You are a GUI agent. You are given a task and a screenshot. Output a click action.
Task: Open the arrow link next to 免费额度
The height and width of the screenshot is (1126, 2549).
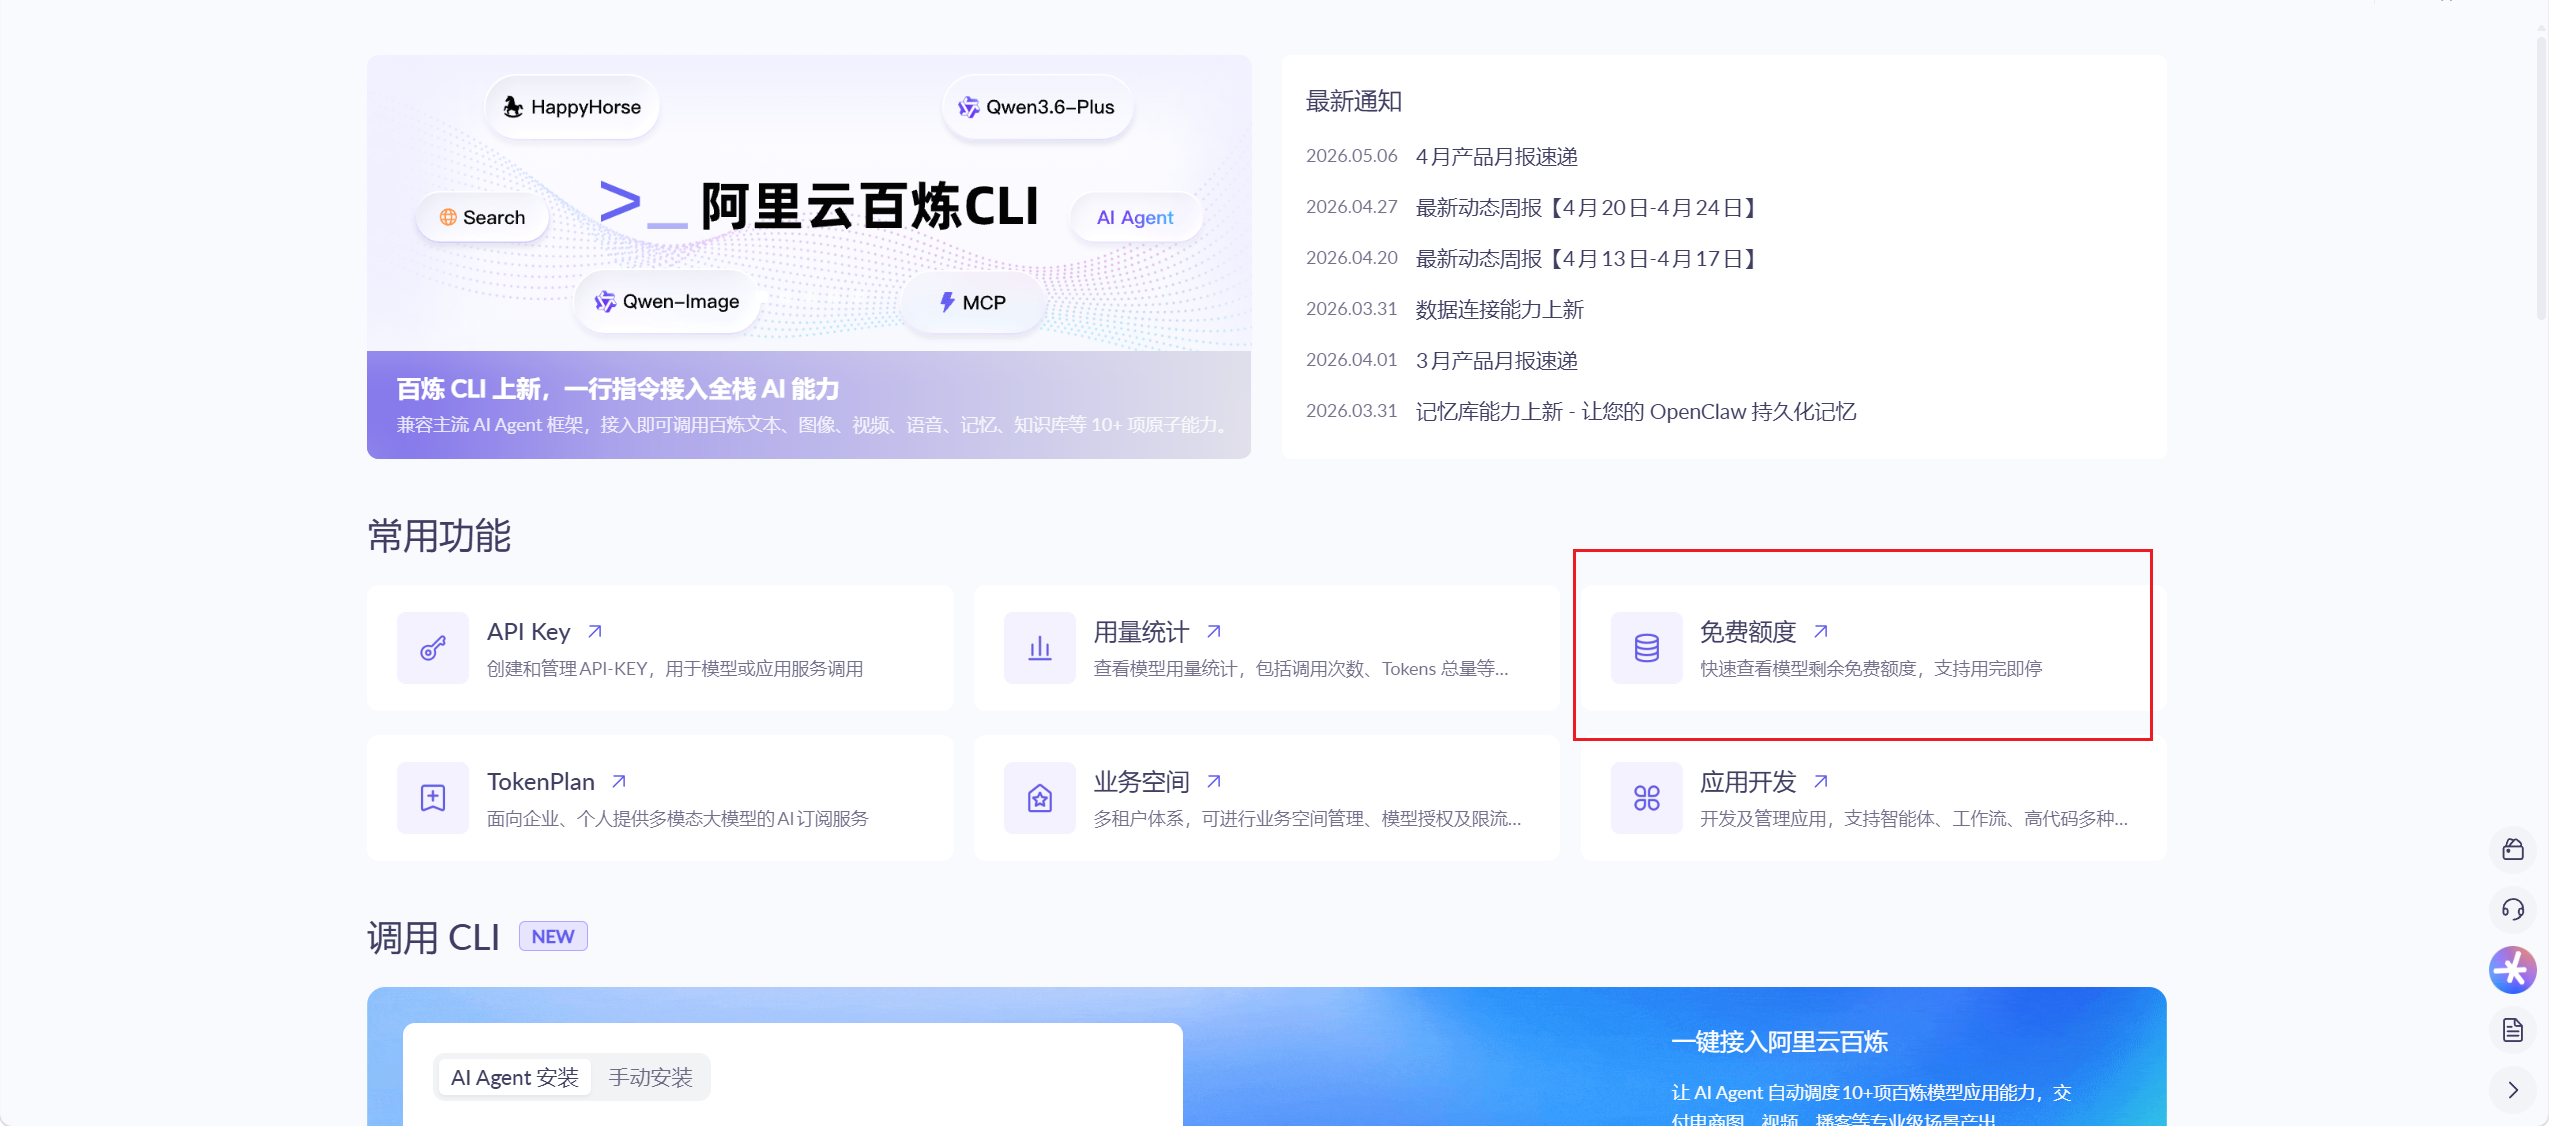(x=1821, y=631)
